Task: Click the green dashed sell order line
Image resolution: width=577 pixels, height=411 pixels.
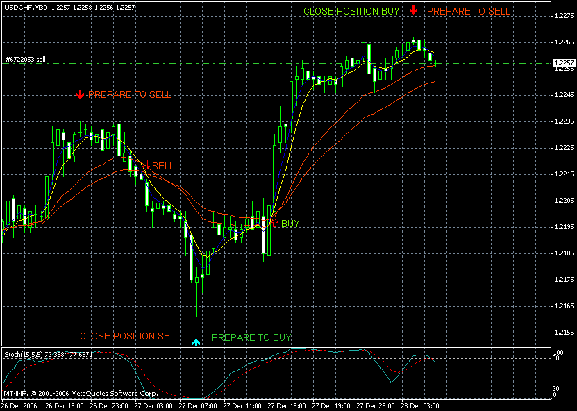Action: [x=276, y=64]
